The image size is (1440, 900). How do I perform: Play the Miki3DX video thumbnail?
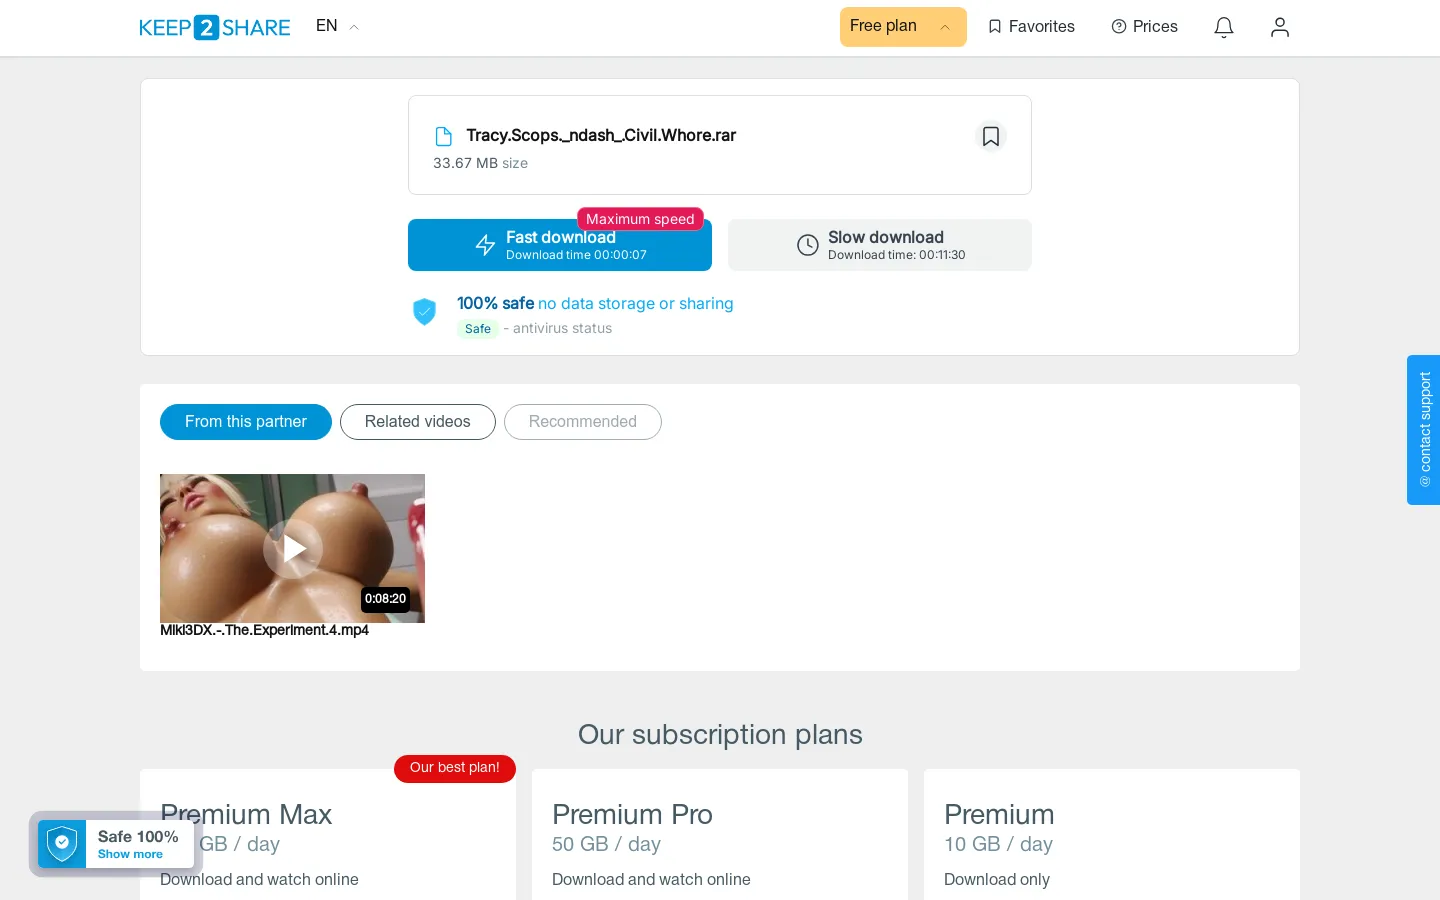(292, 548)
